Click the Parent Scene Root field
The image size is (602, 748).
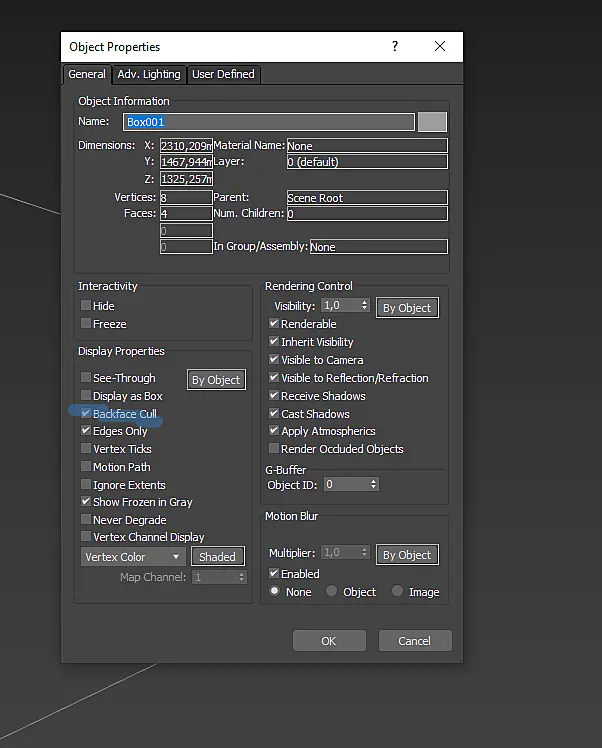tap(367, 197)
